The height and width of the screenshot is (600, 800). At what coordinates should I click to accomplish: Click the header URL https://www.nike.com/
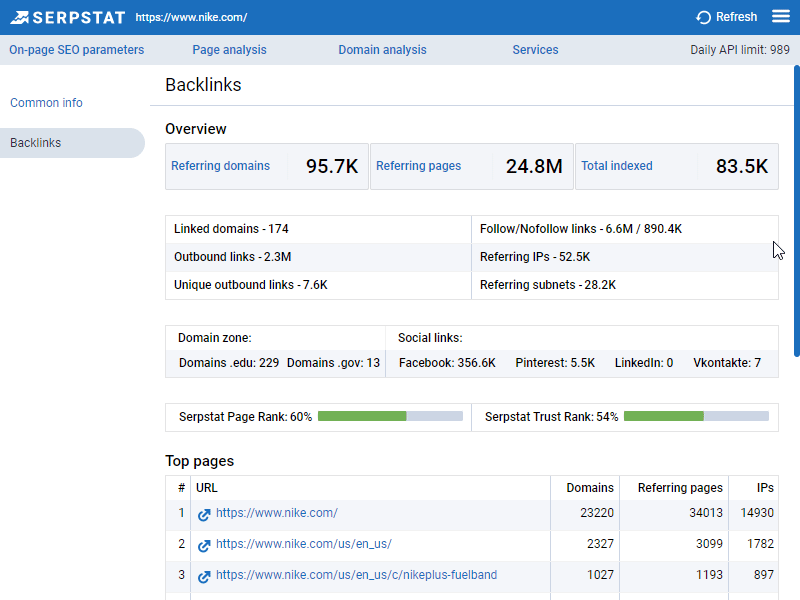(x=191, y=17)
